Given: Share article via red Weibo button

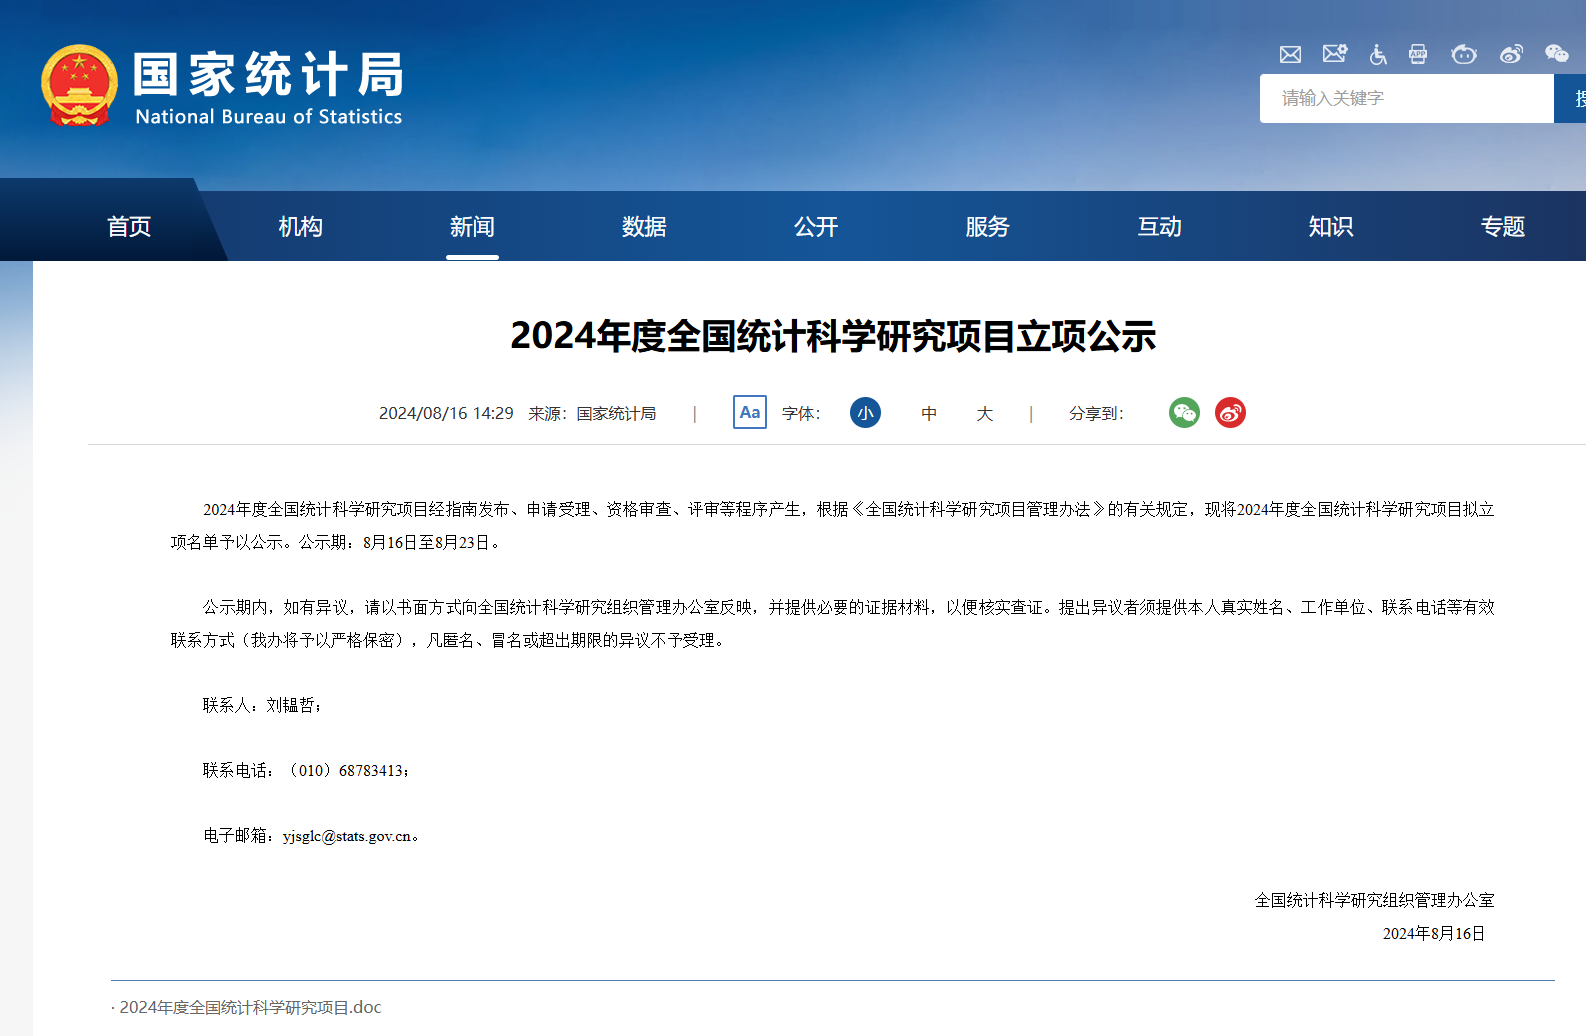Looking at the screenshot, I should (1230, 413).
